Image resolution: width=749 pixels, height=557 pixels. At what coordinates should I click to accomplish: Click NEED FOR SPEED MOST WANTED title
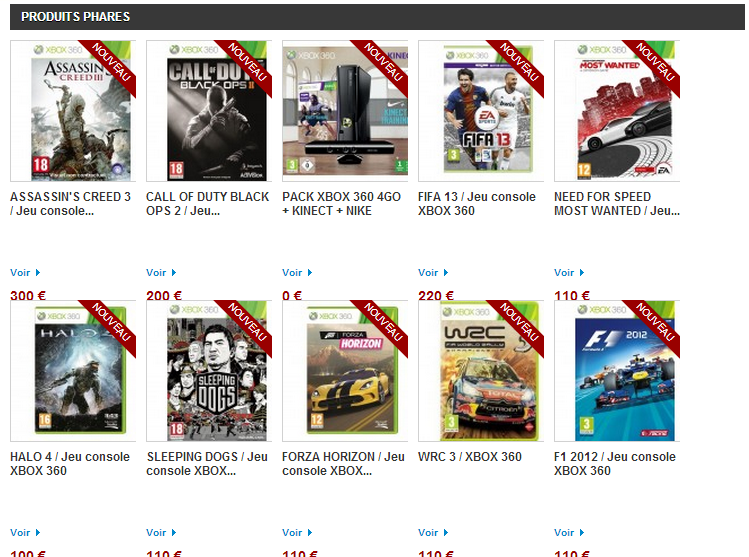[617, 204]
